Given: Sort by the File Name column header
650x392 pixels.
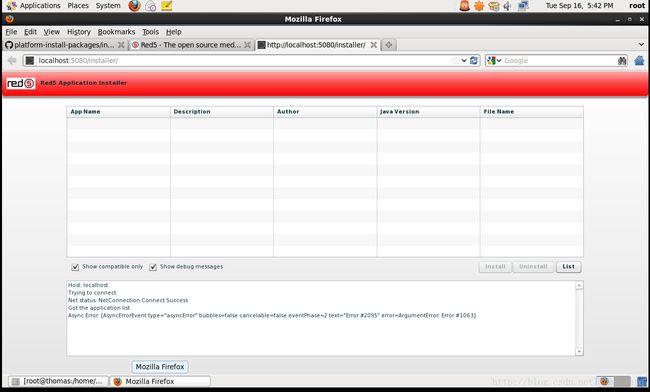Looking at the screenshot, I should click(x=531, y=112).
